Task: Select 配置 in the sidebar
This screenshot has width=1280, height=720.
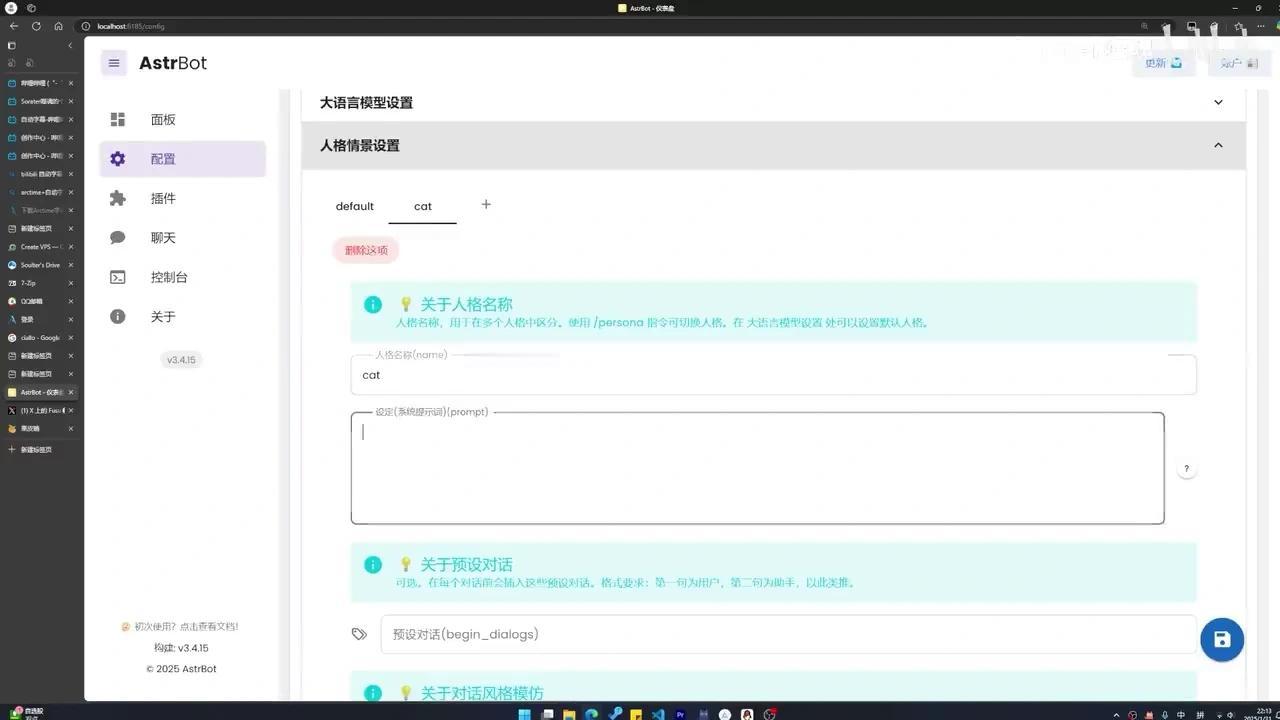Action: [x=183, y=159]
